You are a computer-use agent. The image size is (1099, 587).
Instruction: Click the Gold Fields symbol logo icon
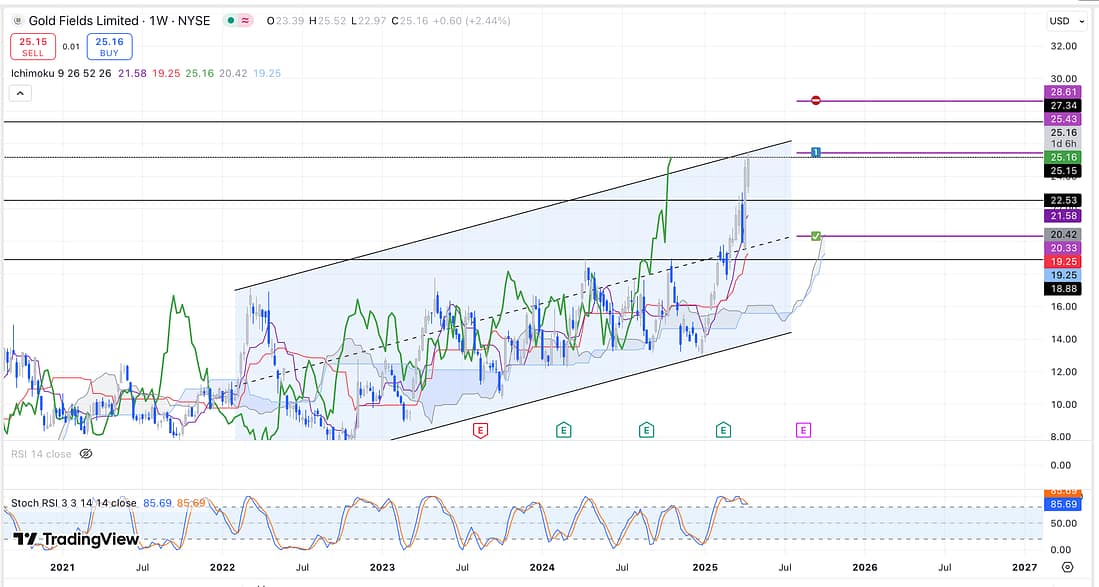pos(16,21)
